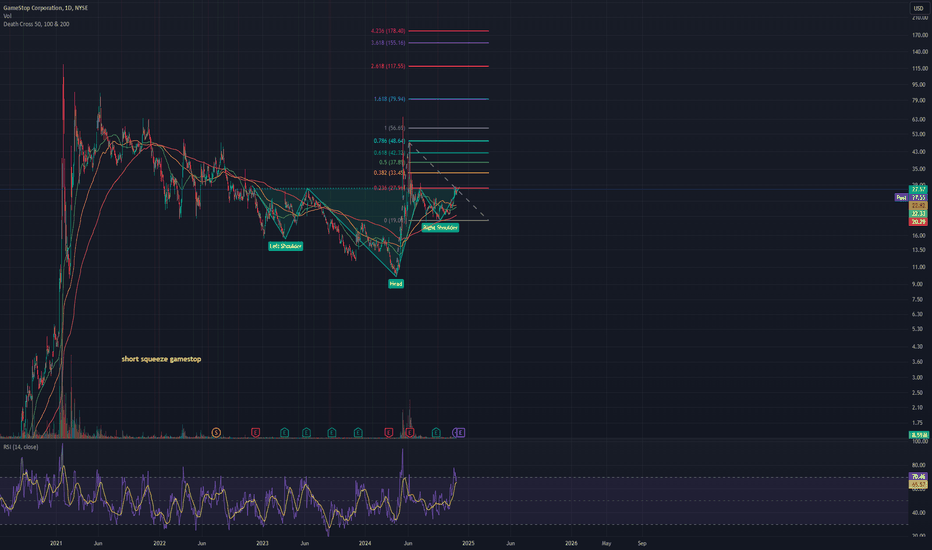Click the 2.618 (117.55) Fibonacci level label
Image resolution: width=932 pixels, height=550 pixels.
[388, 66]
